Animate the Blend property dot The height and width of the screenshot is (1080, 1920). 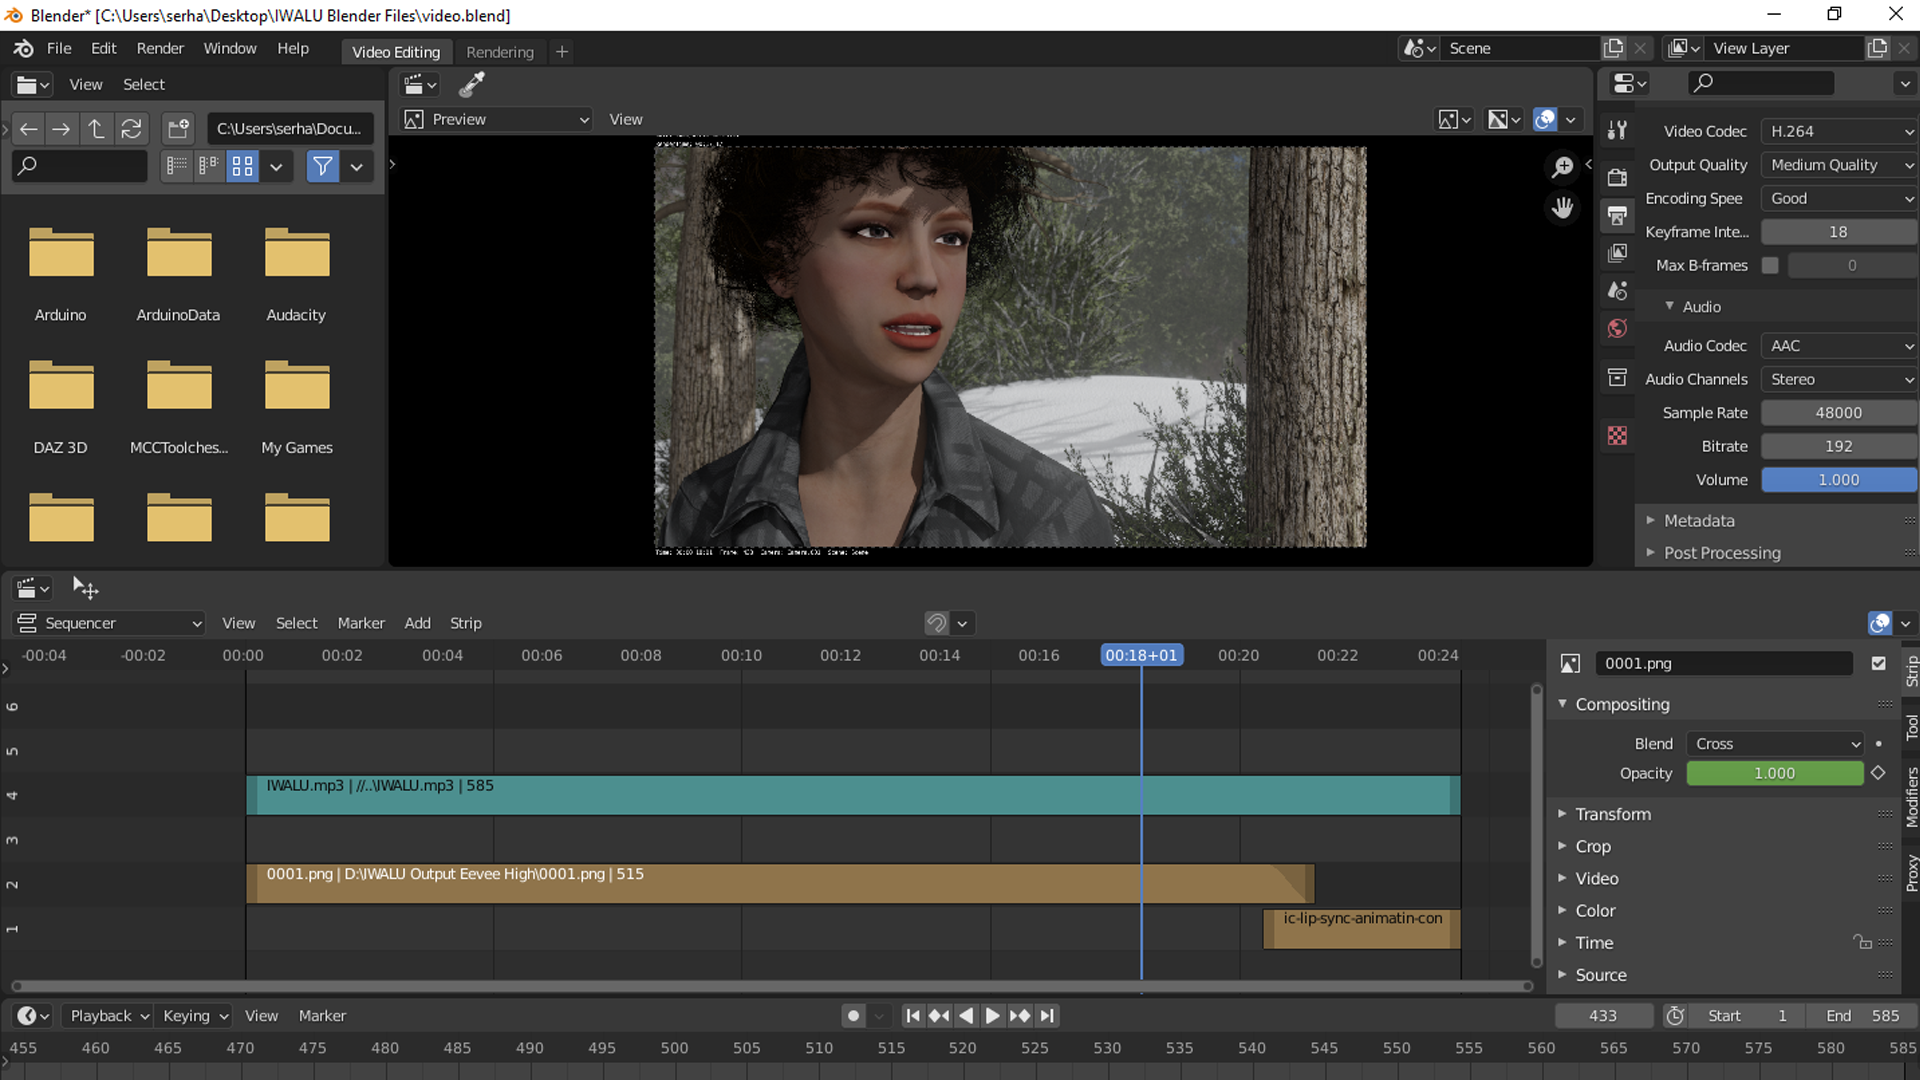click(1879, 744)
